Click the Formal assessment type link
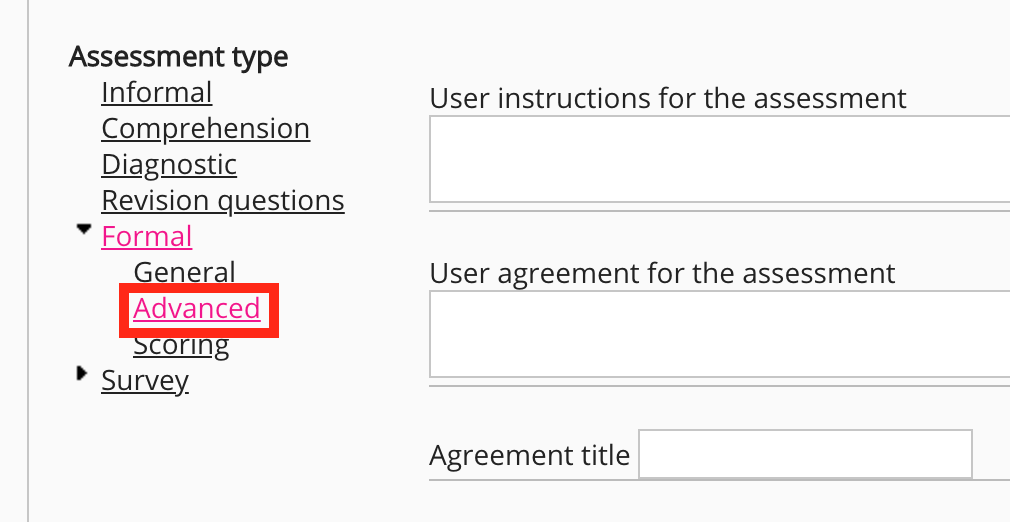 tap(147, 237)
